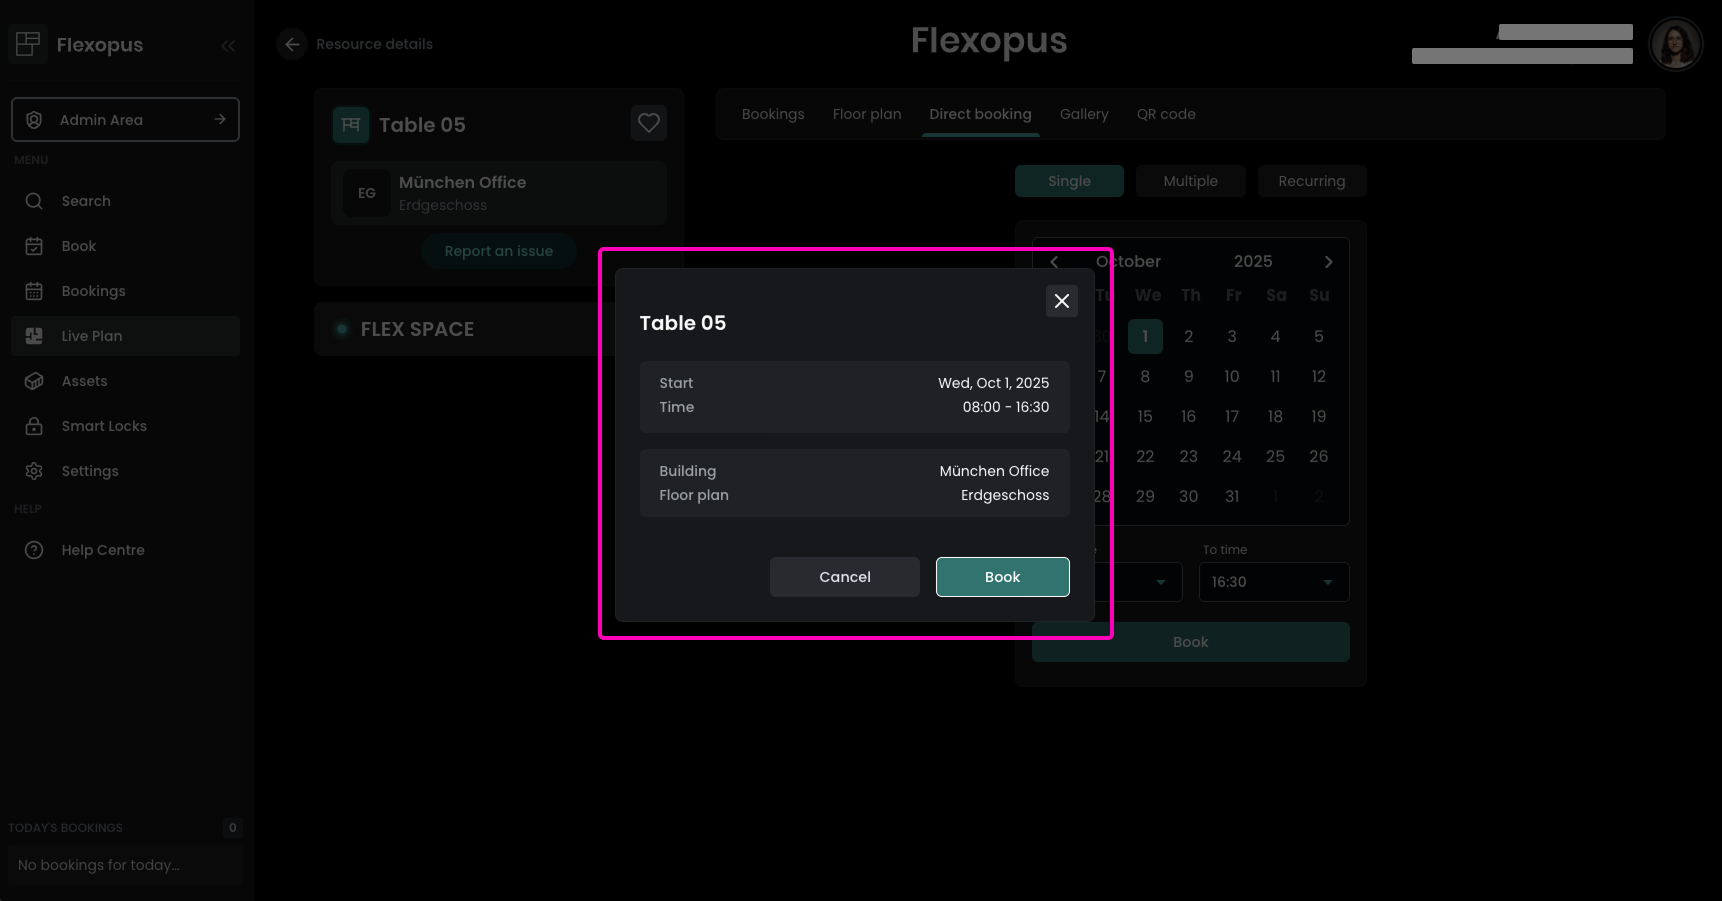This screenshot has height=901, width=1722.
Task: Go to next month in calendar
Action: (x=1328, y=262)
